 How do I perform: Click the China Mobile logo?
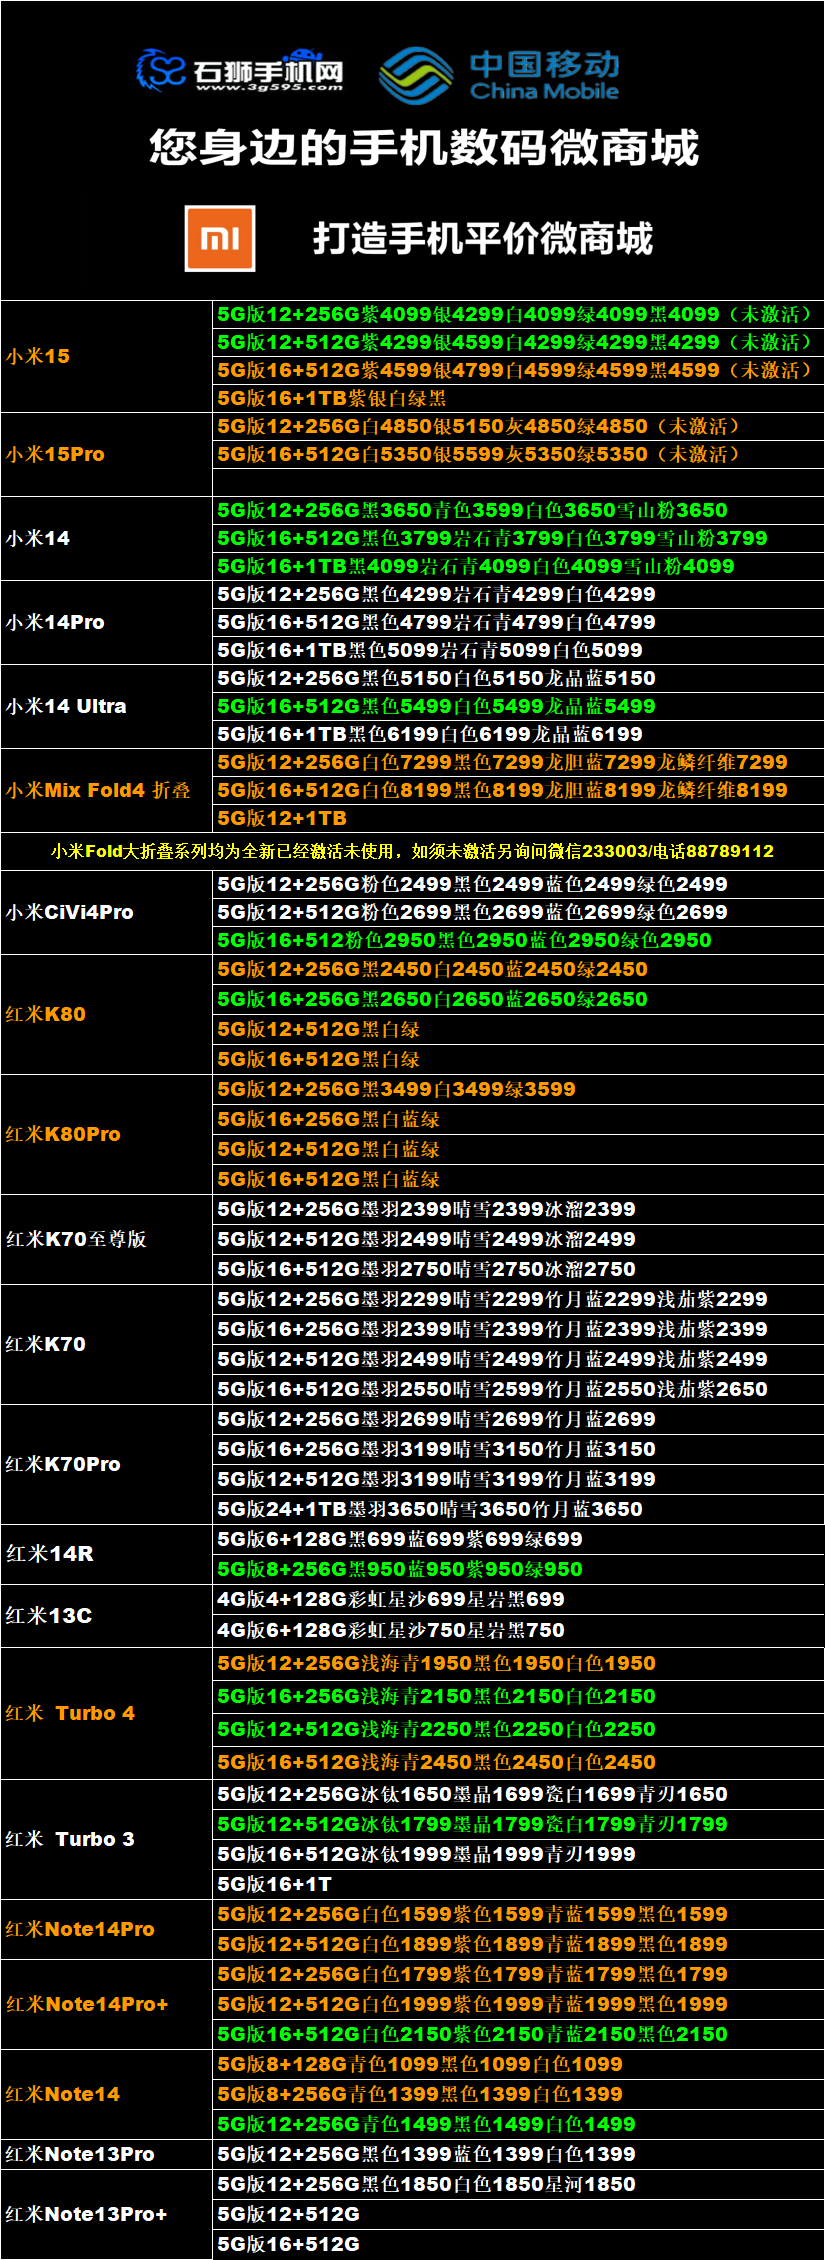click(500, 76)
